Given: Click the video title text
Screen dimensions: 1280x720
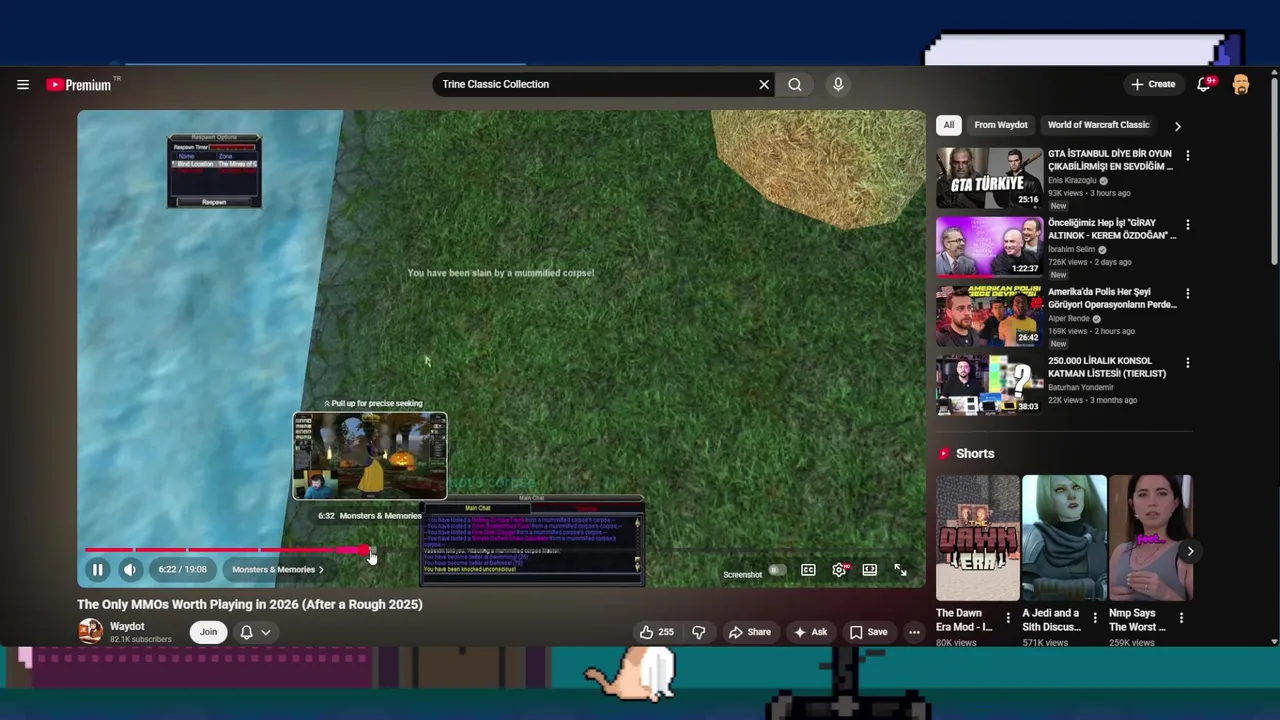Looking at the screenshot, I should [250, 604].
